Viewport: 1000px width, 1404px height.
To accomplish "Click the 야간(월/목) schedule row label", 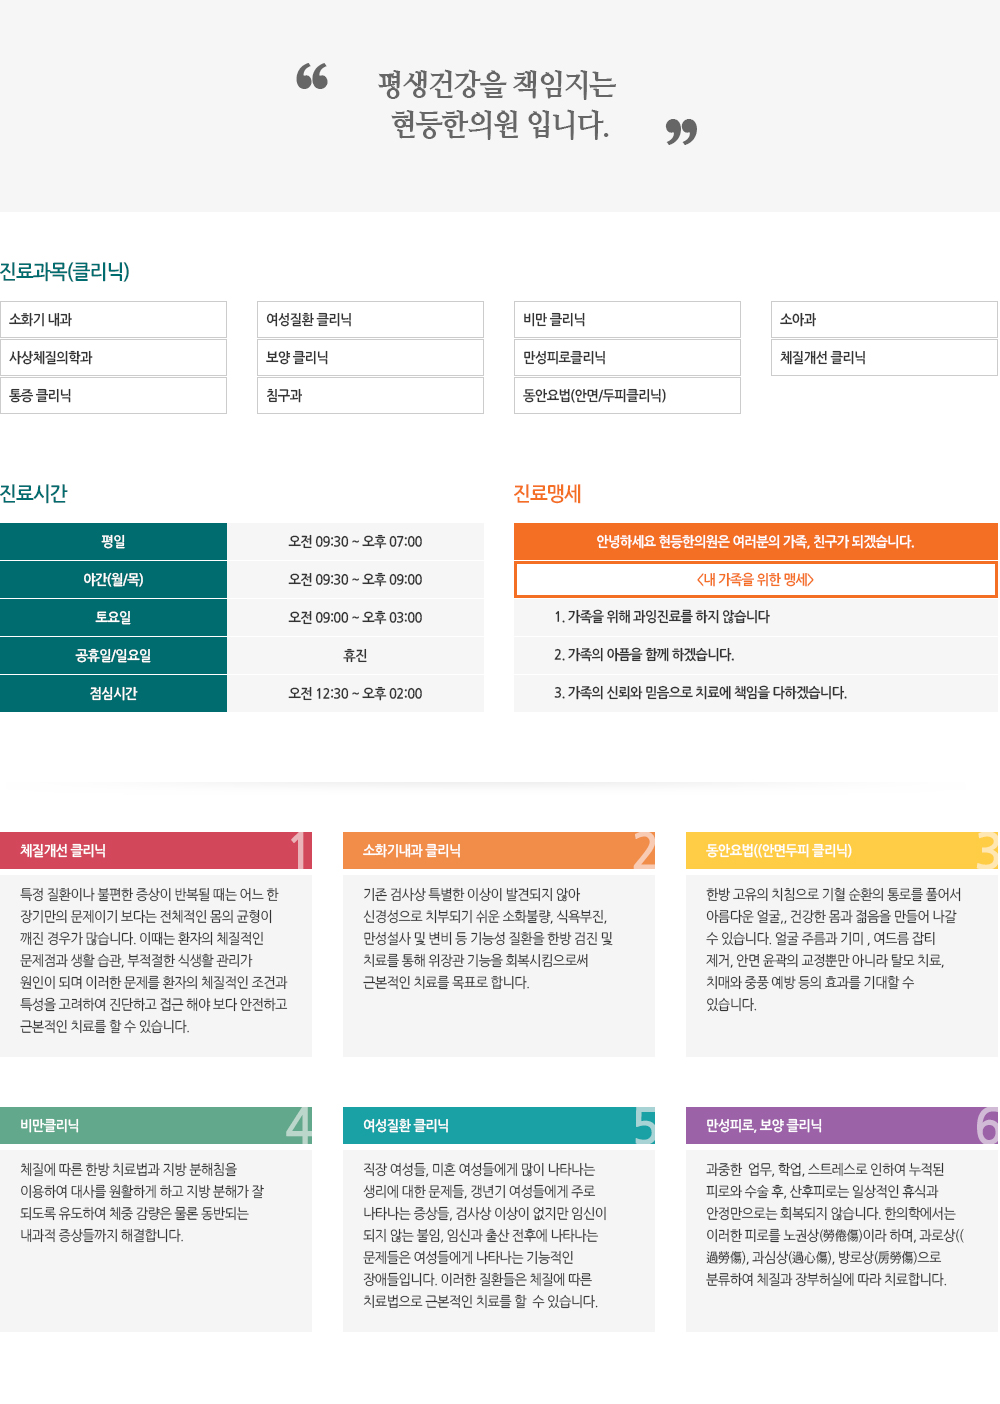I will click(x=113, y=580).
